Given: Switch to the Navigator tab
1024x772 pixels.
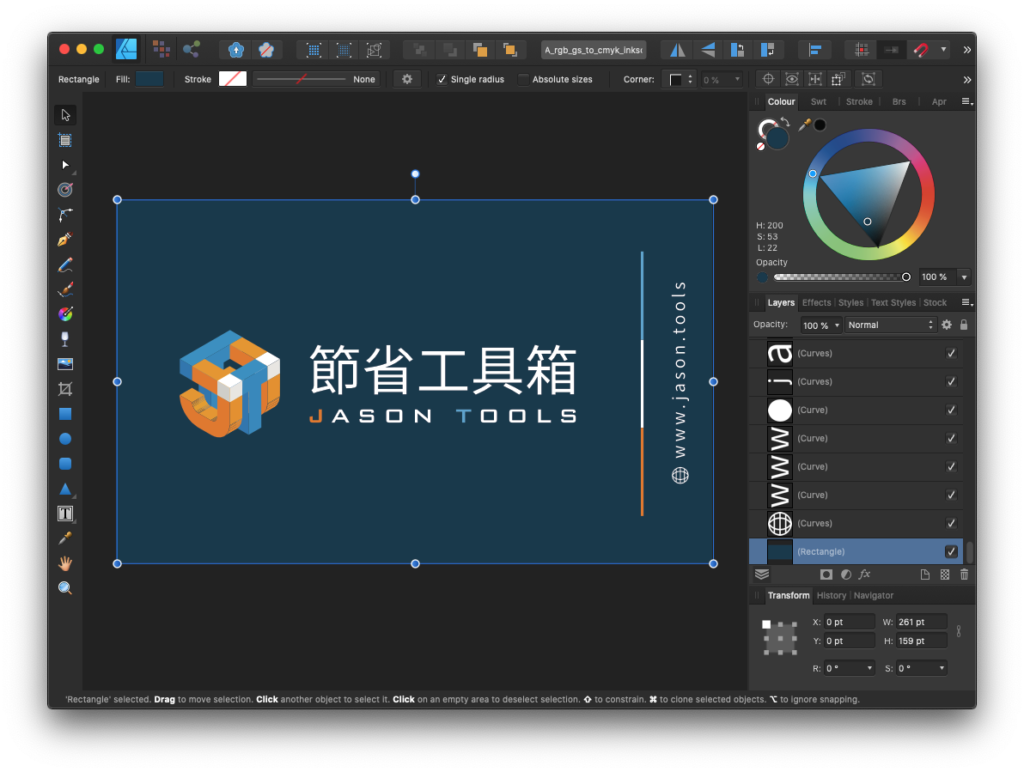Looking at the screenshot, I should click(873, 595).
